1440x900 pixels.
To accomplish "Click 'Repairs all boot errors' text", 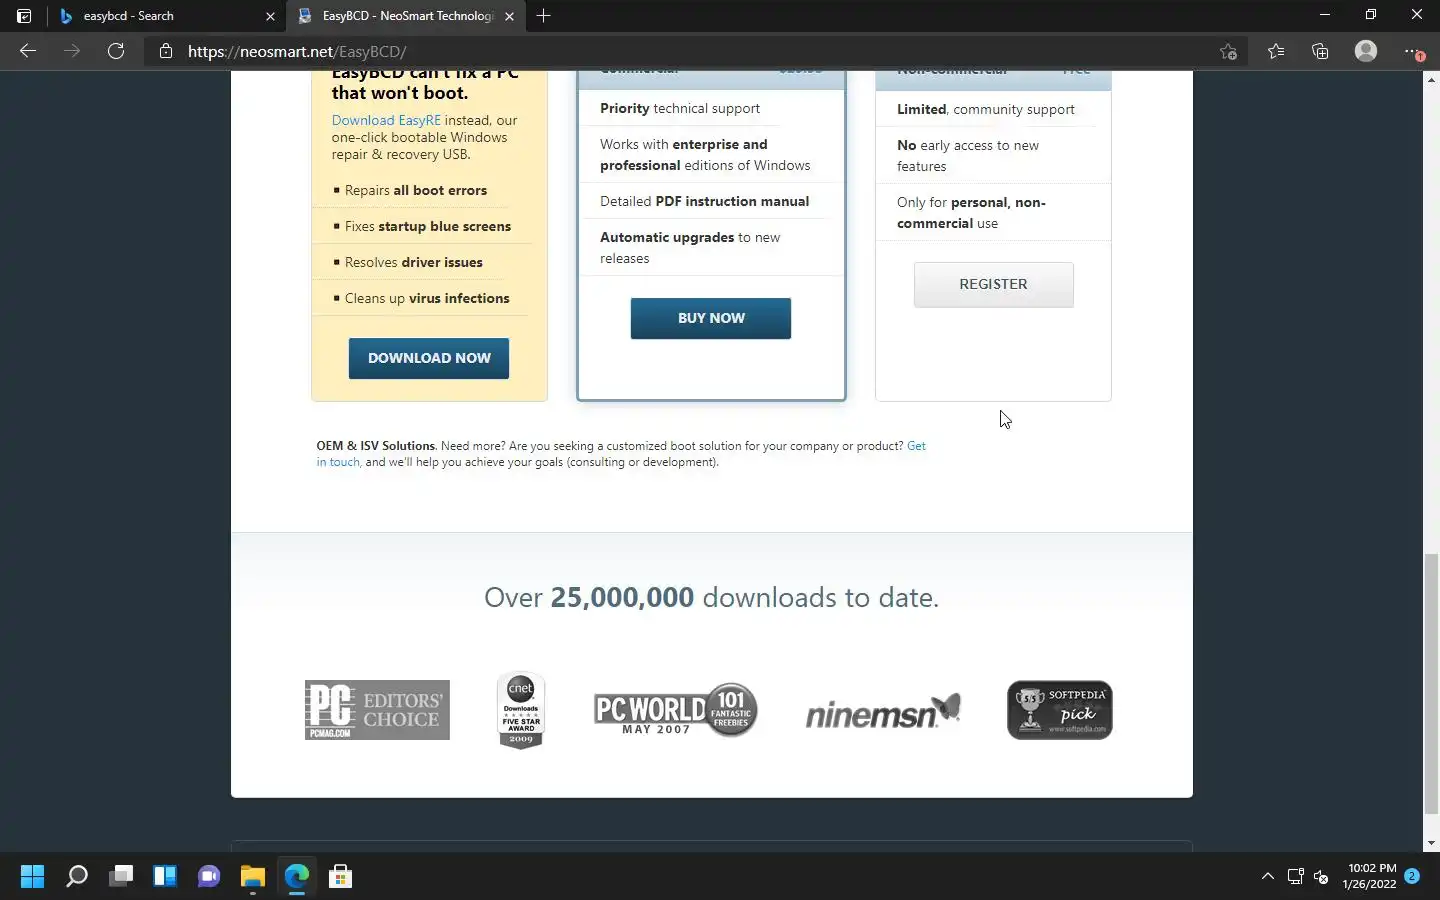I will click(416, 190).
